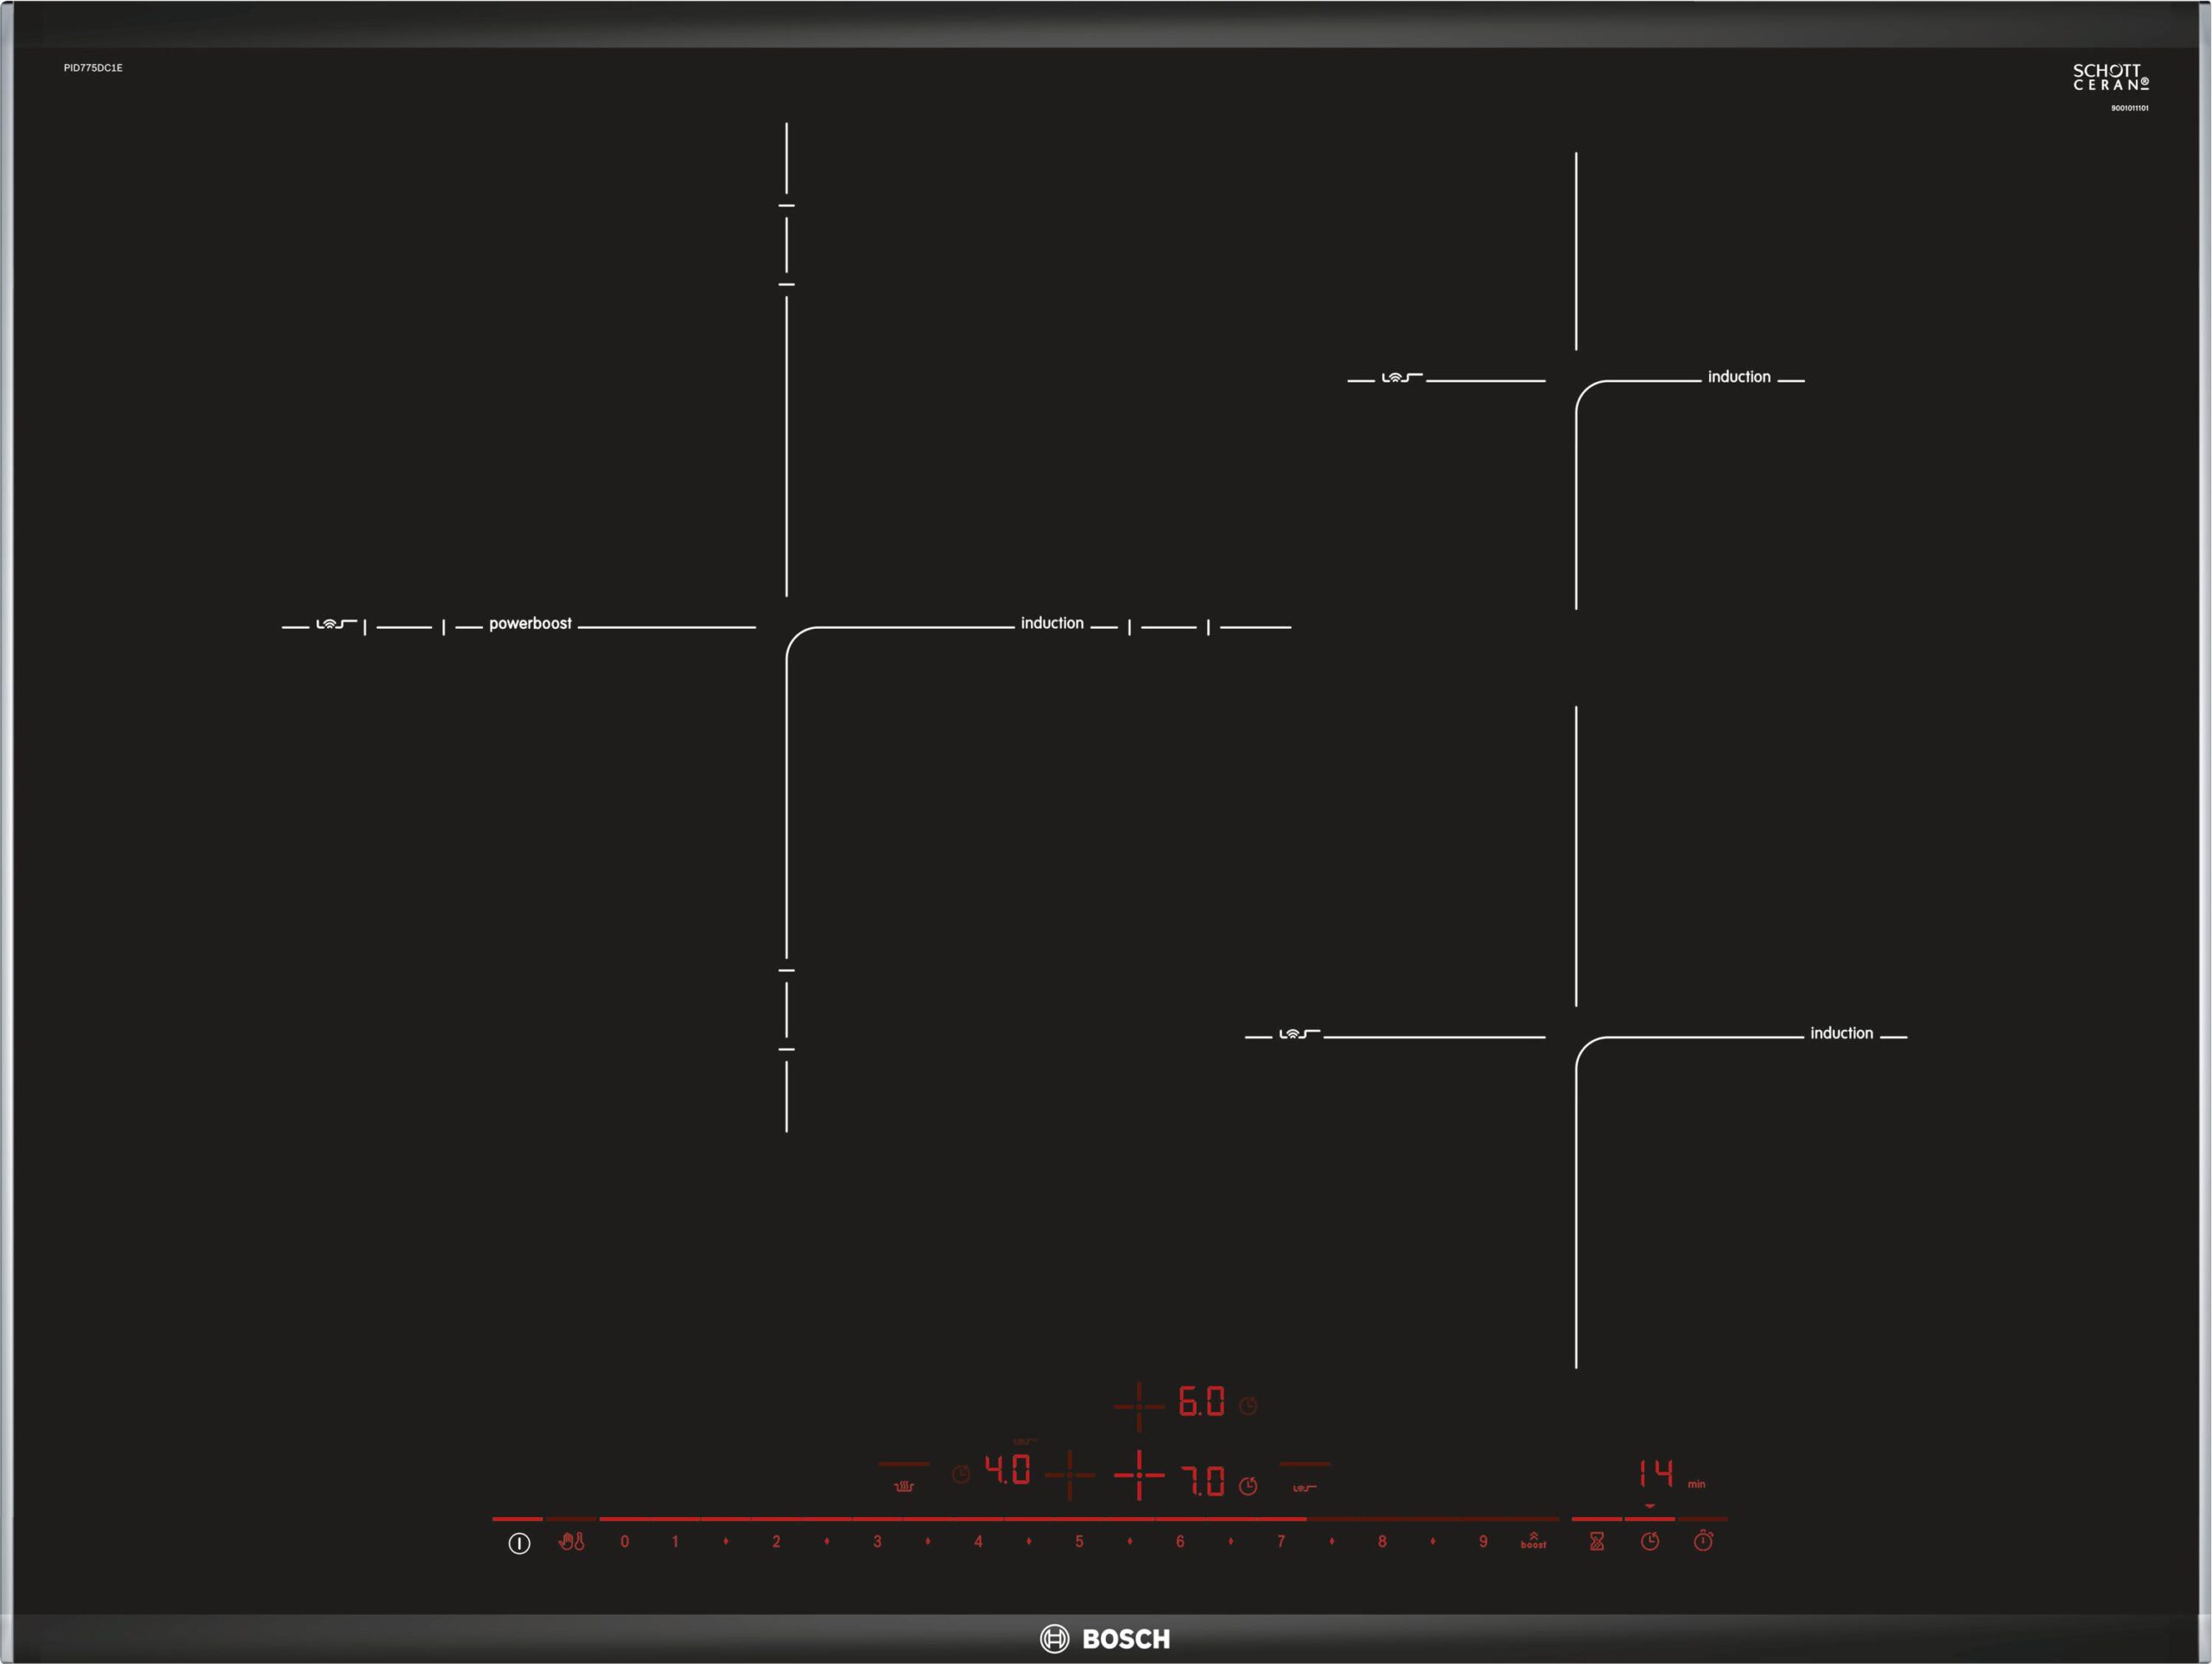Tap the 6.0 heat level display

click(1202, 1402)
